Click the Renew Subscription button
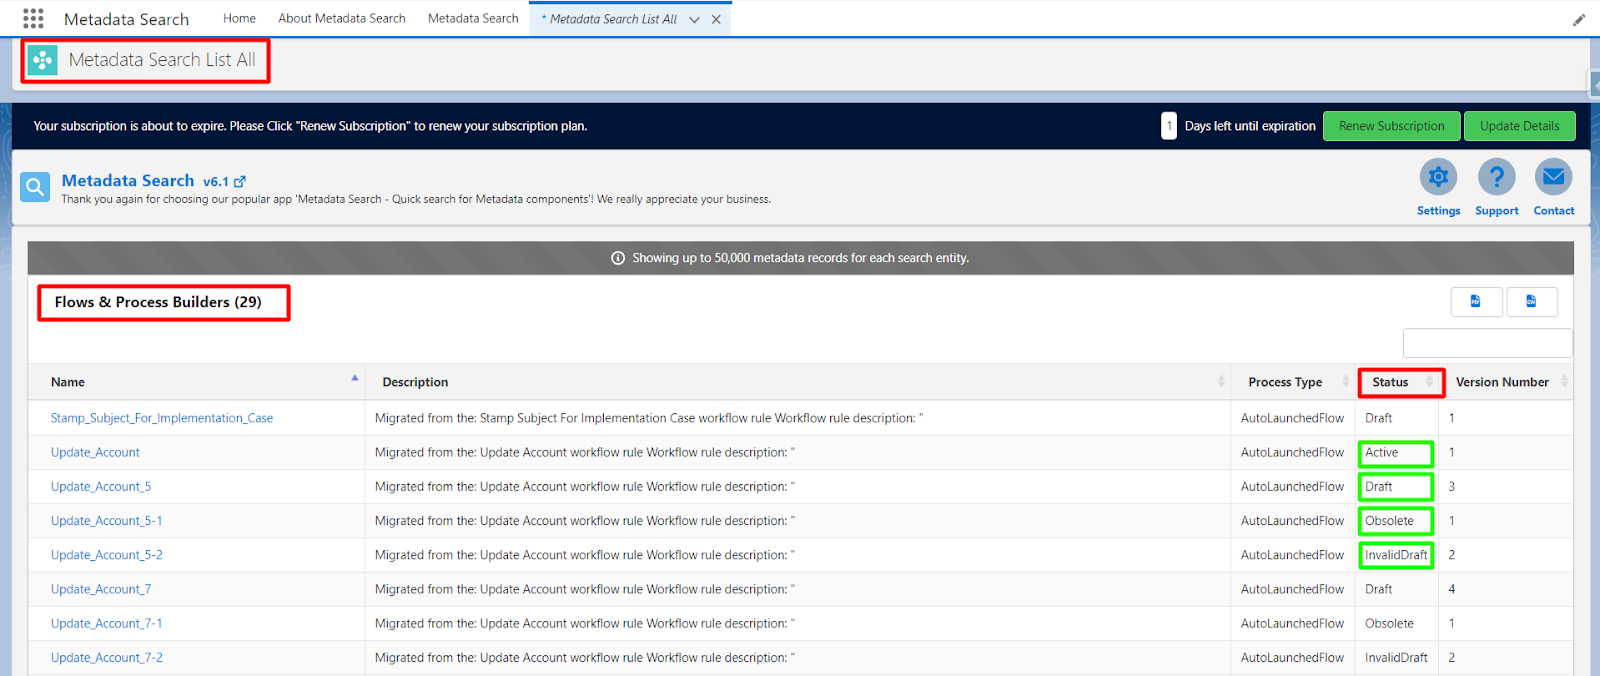The width and height of the screenshot is (1600, 676). [x=1391, y=126]
